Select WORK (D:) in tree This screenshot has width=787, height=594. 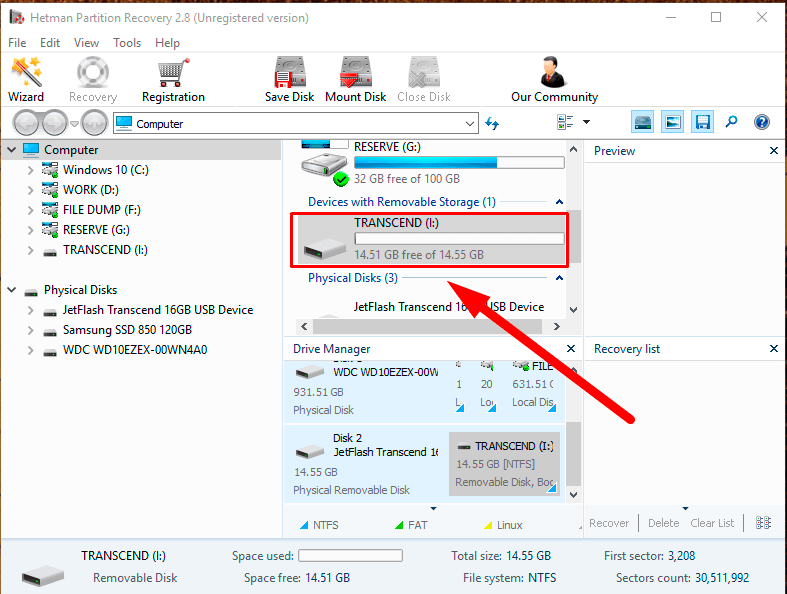pyautogui.click(x=91, y=190)
